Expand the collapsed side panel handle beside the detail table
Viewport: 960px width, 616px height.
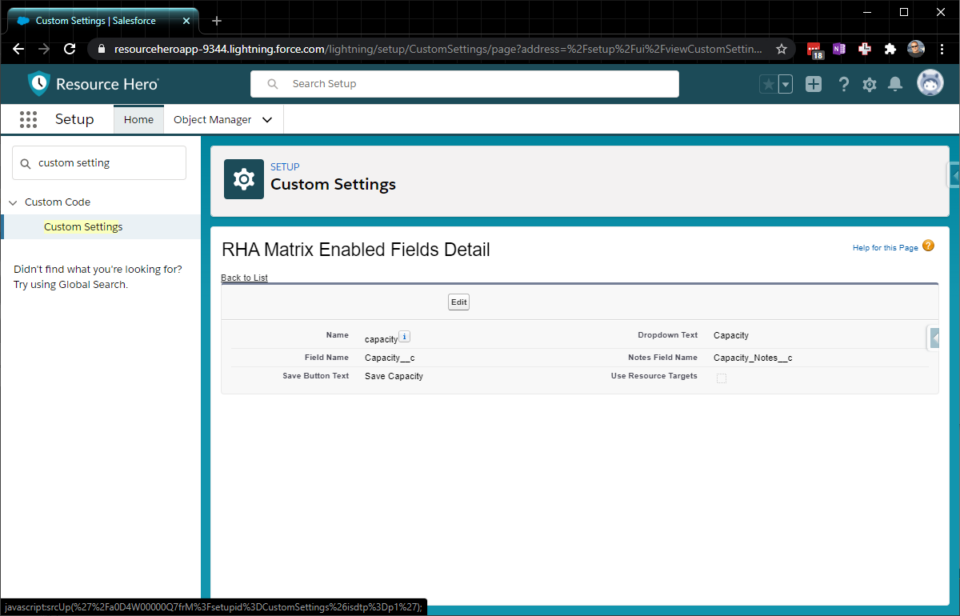click(x=934, y=337)
